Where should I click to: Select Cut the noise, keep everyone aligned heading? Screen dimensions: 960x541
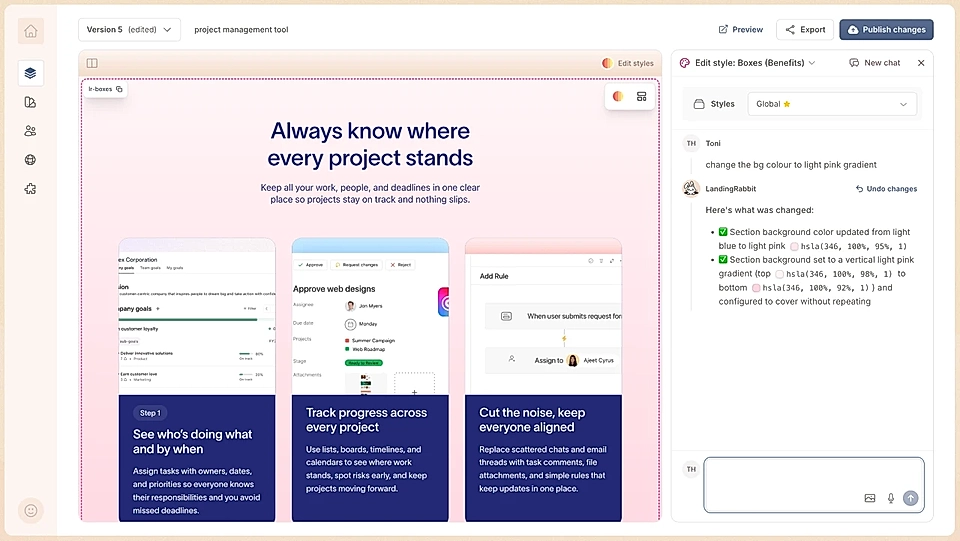click(x=532, y=420)
